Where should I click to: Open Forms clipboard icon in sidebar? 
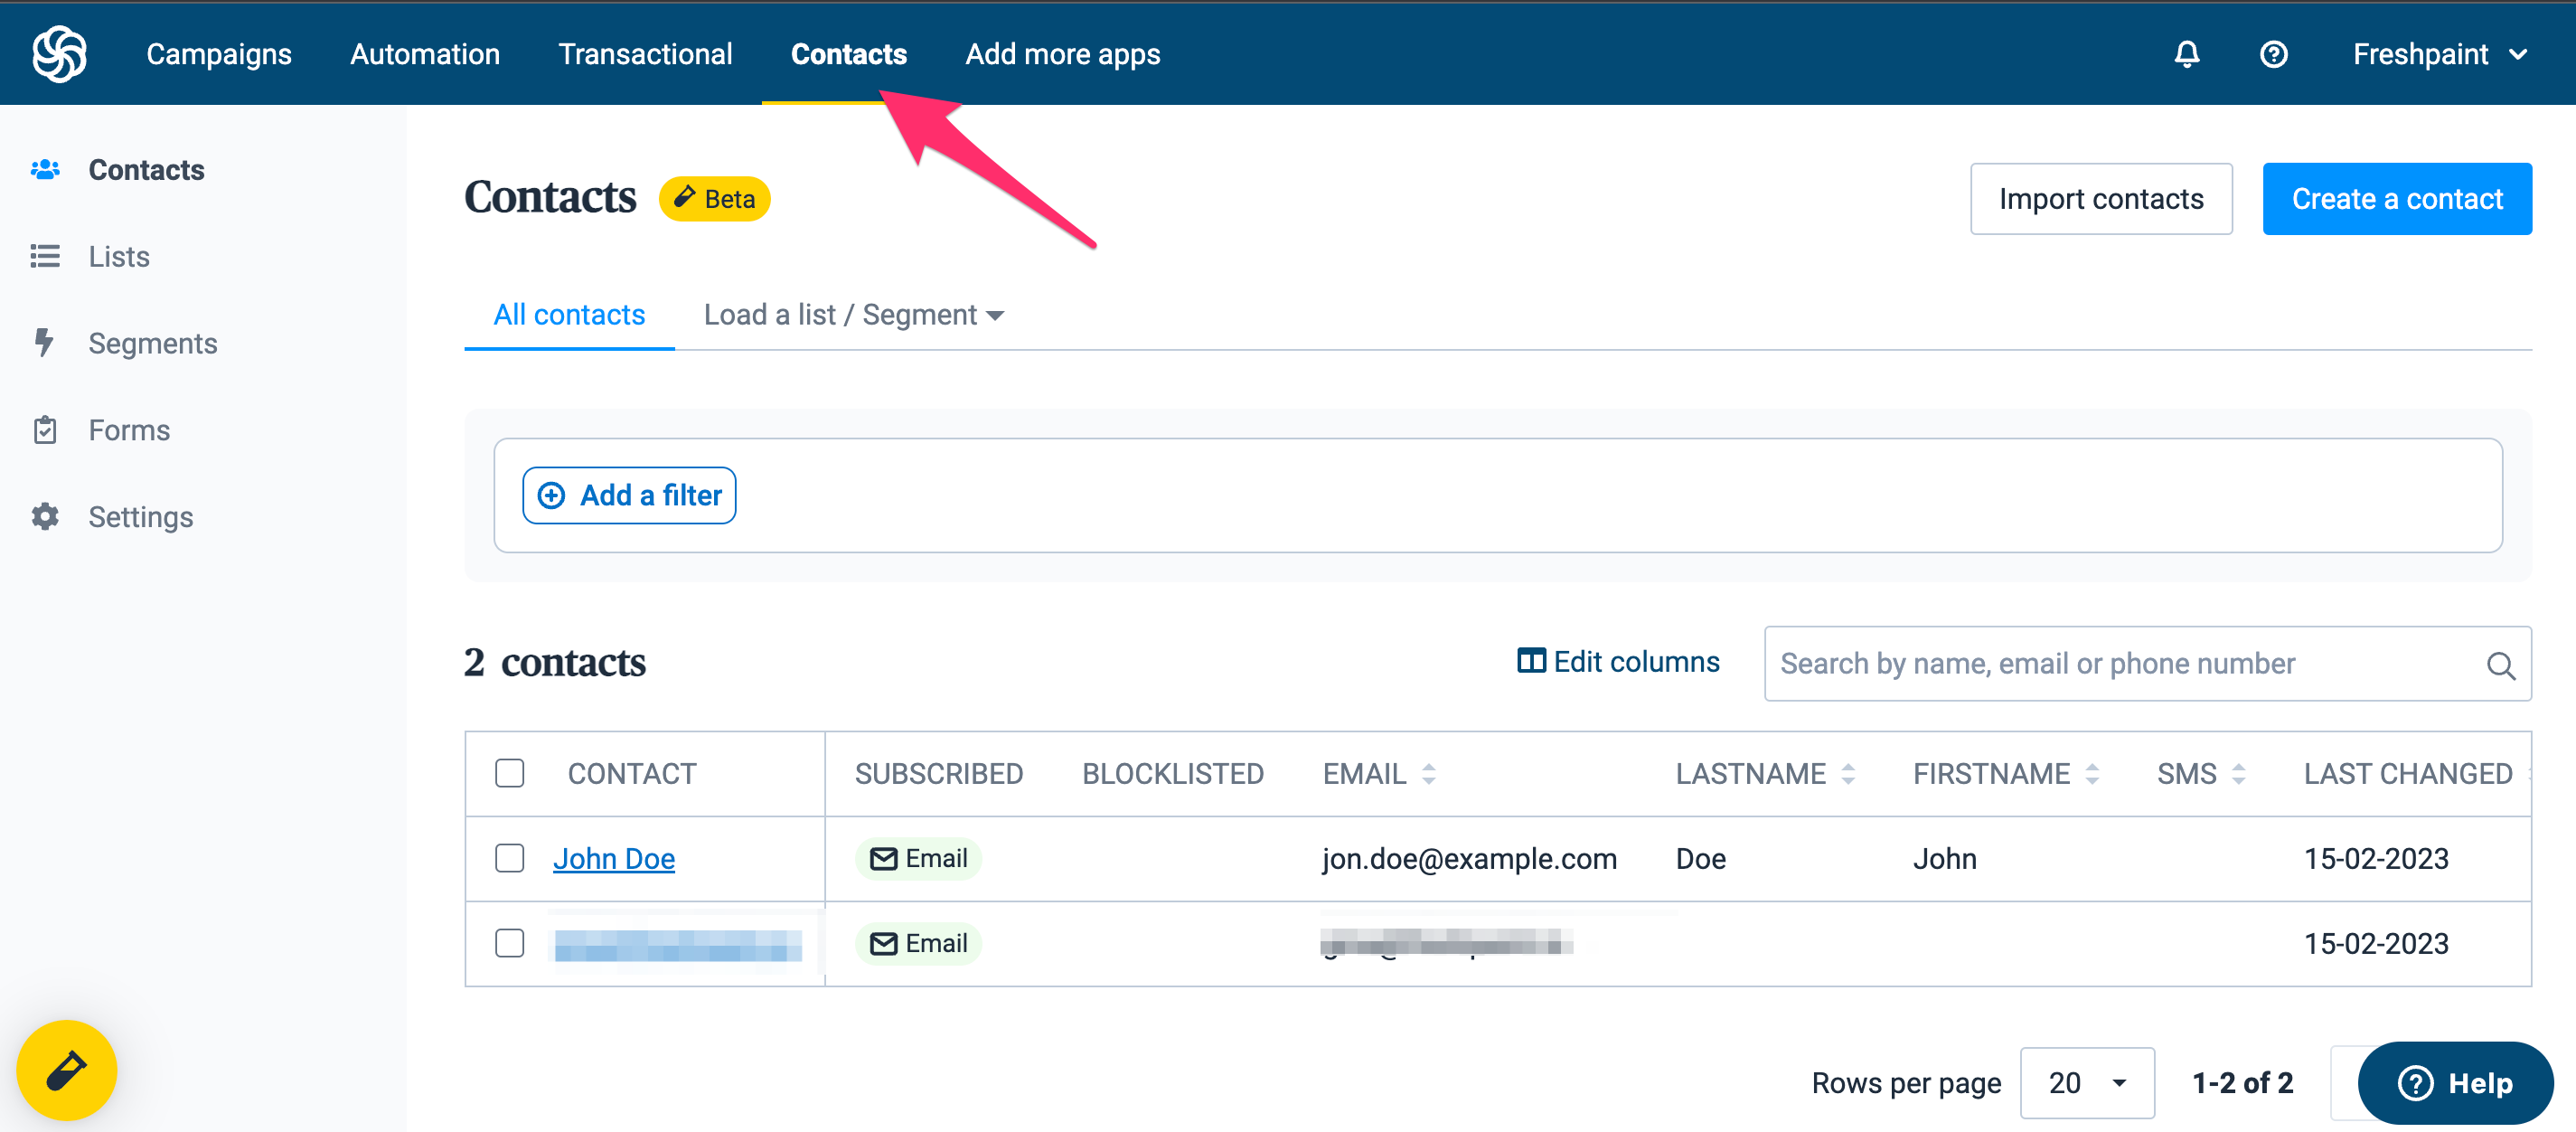[x=45, y=430]
